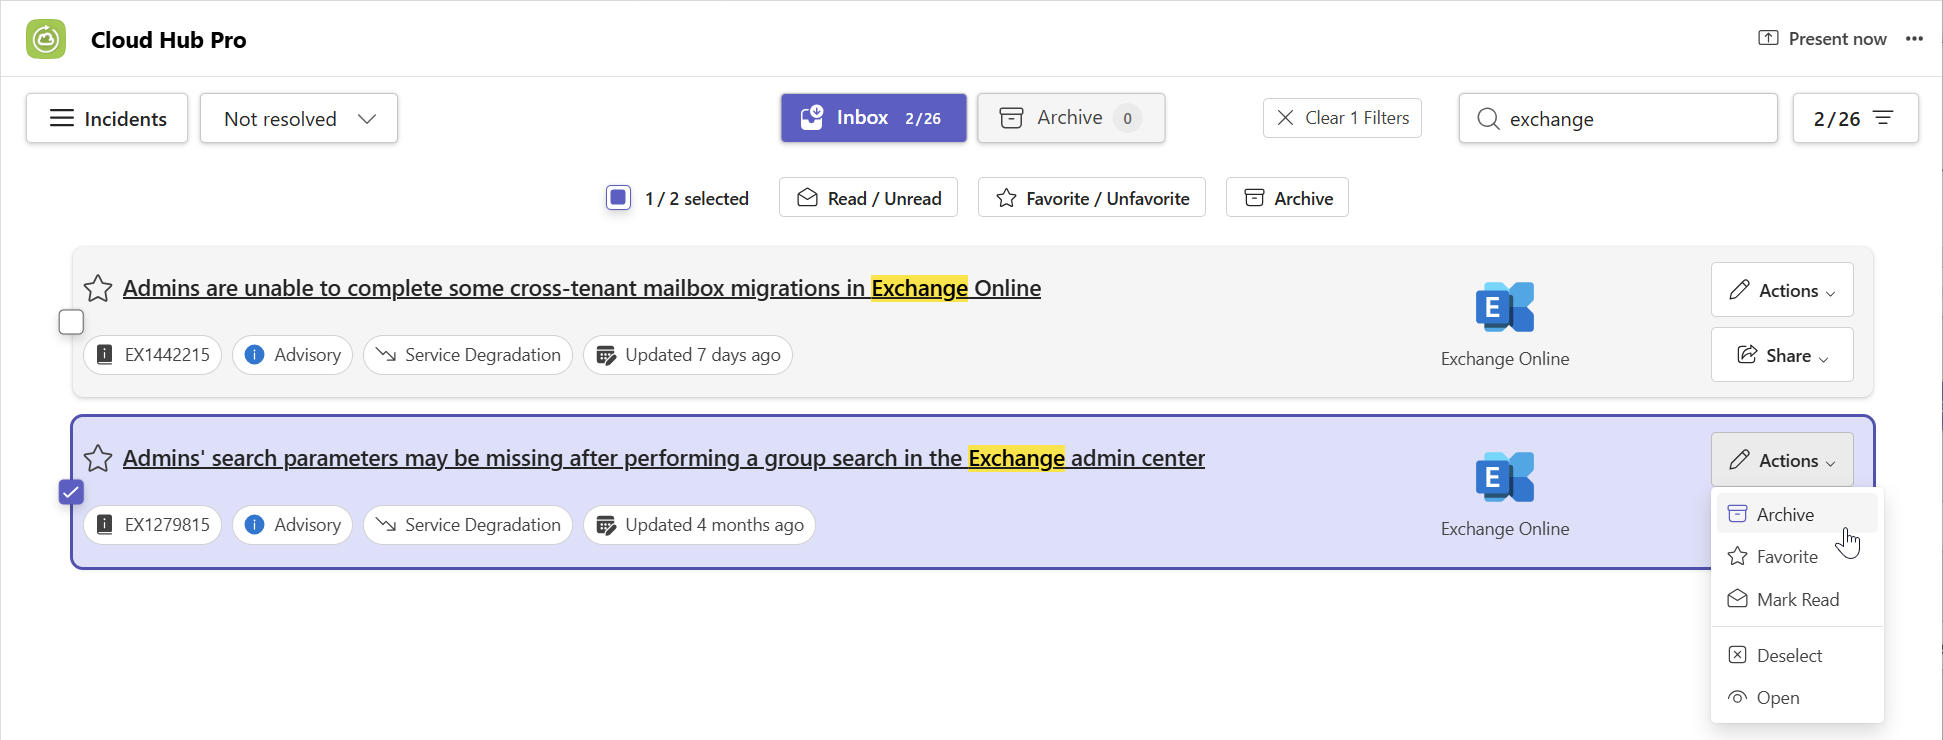Image resolution: width=1943 pixels, height=740 pixels.
Task: Click the exchange search field
Action: point(1618,118)
